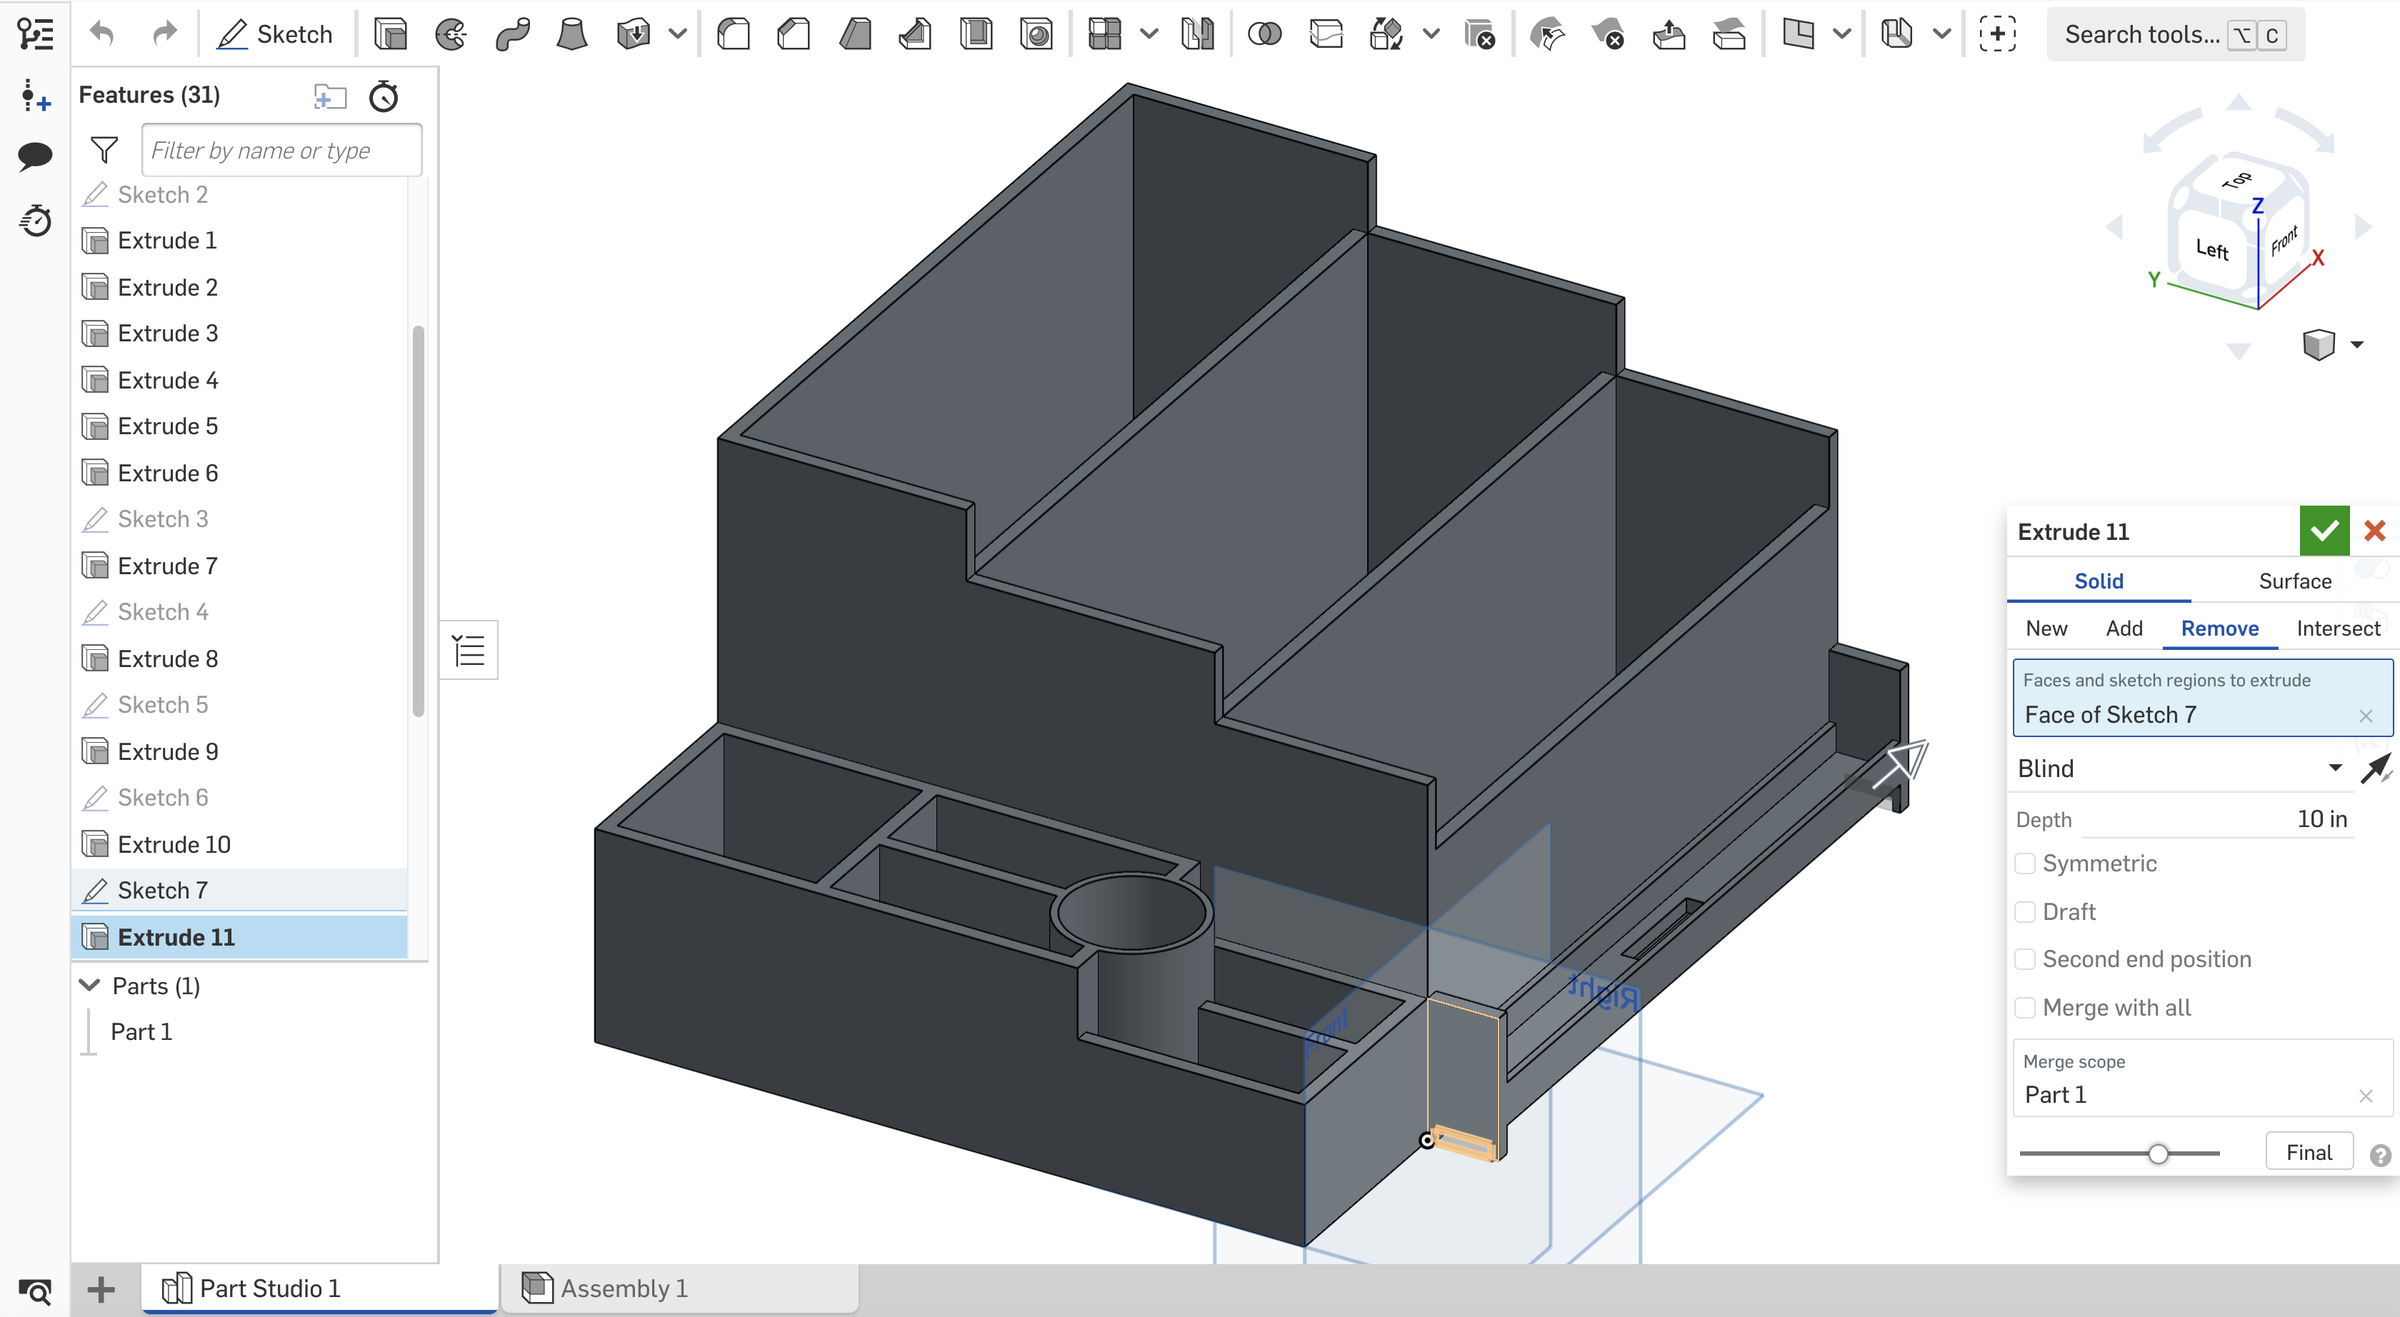The height and width of the screenshot is (1317, 2400).
Task: Enable Draft in the Extrude dialog
Action: pyautogui.click(x=2026, y=911)
